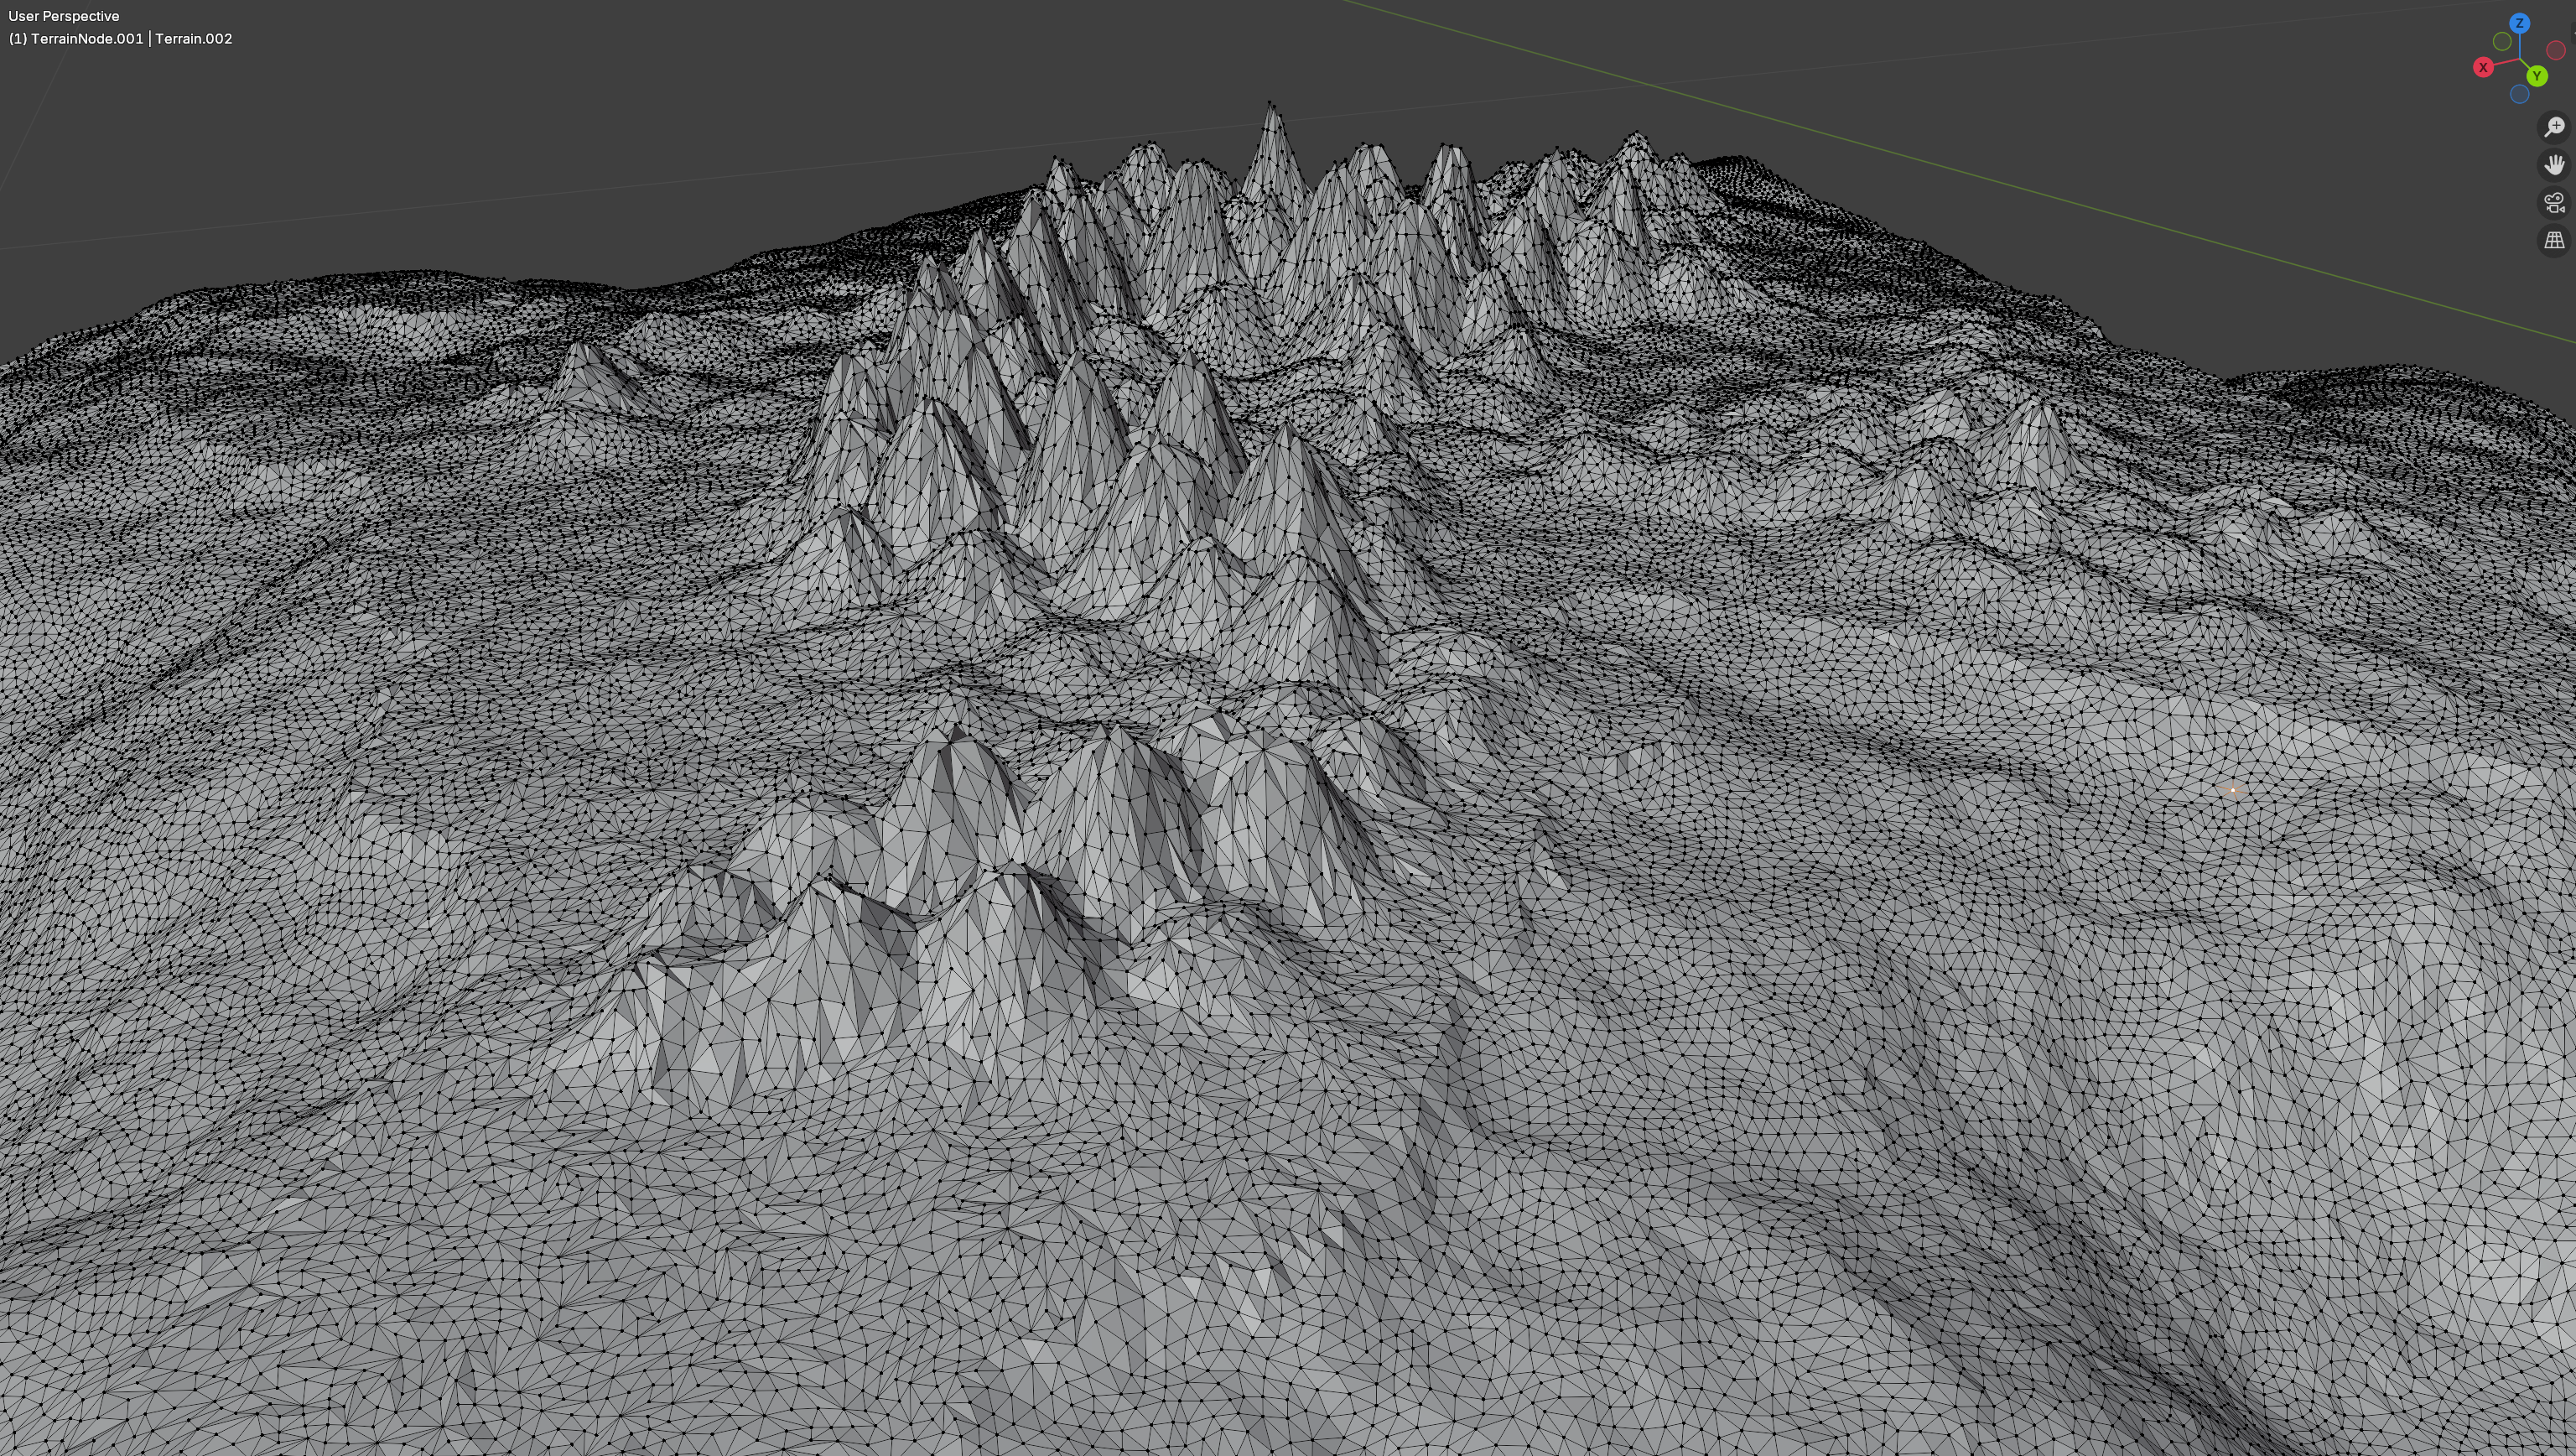Click the red X axis gizmo handle
The image size is (2576, 1456).
[x=2483, y=67]
